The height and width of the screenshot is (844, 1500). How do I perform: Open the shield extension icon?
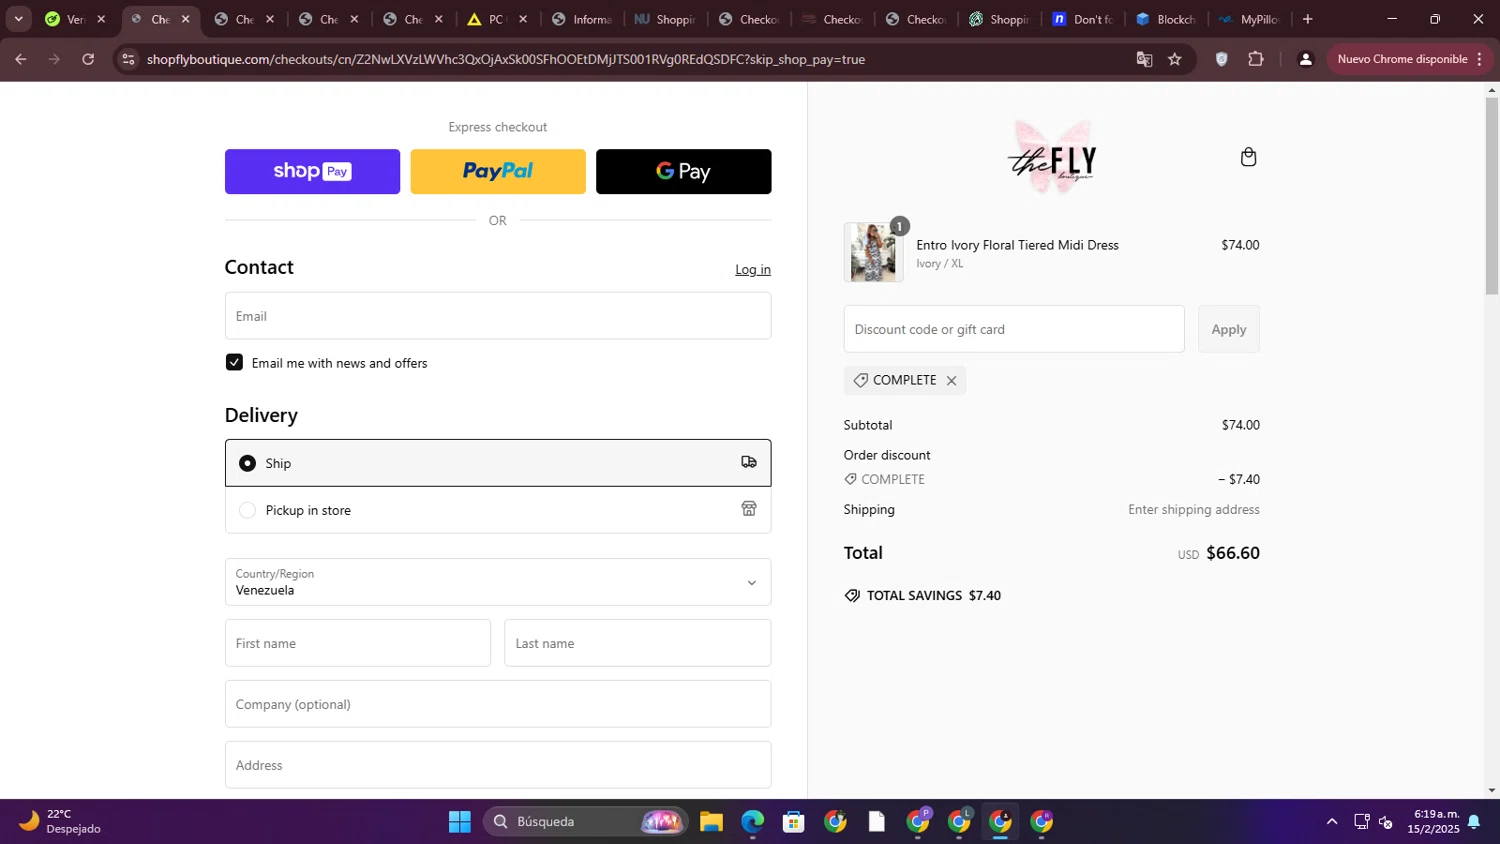point(1221,59)
